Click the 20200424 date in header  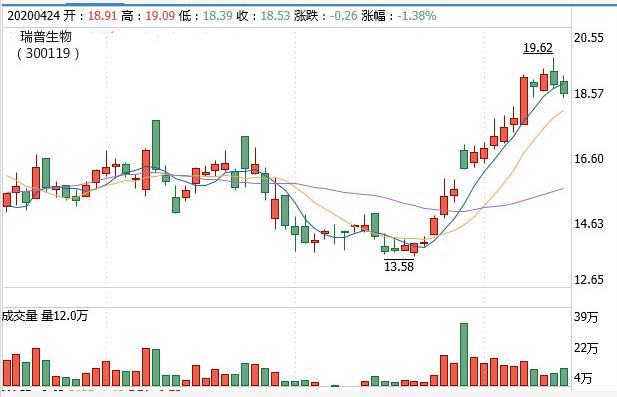[x=34, y=16]
